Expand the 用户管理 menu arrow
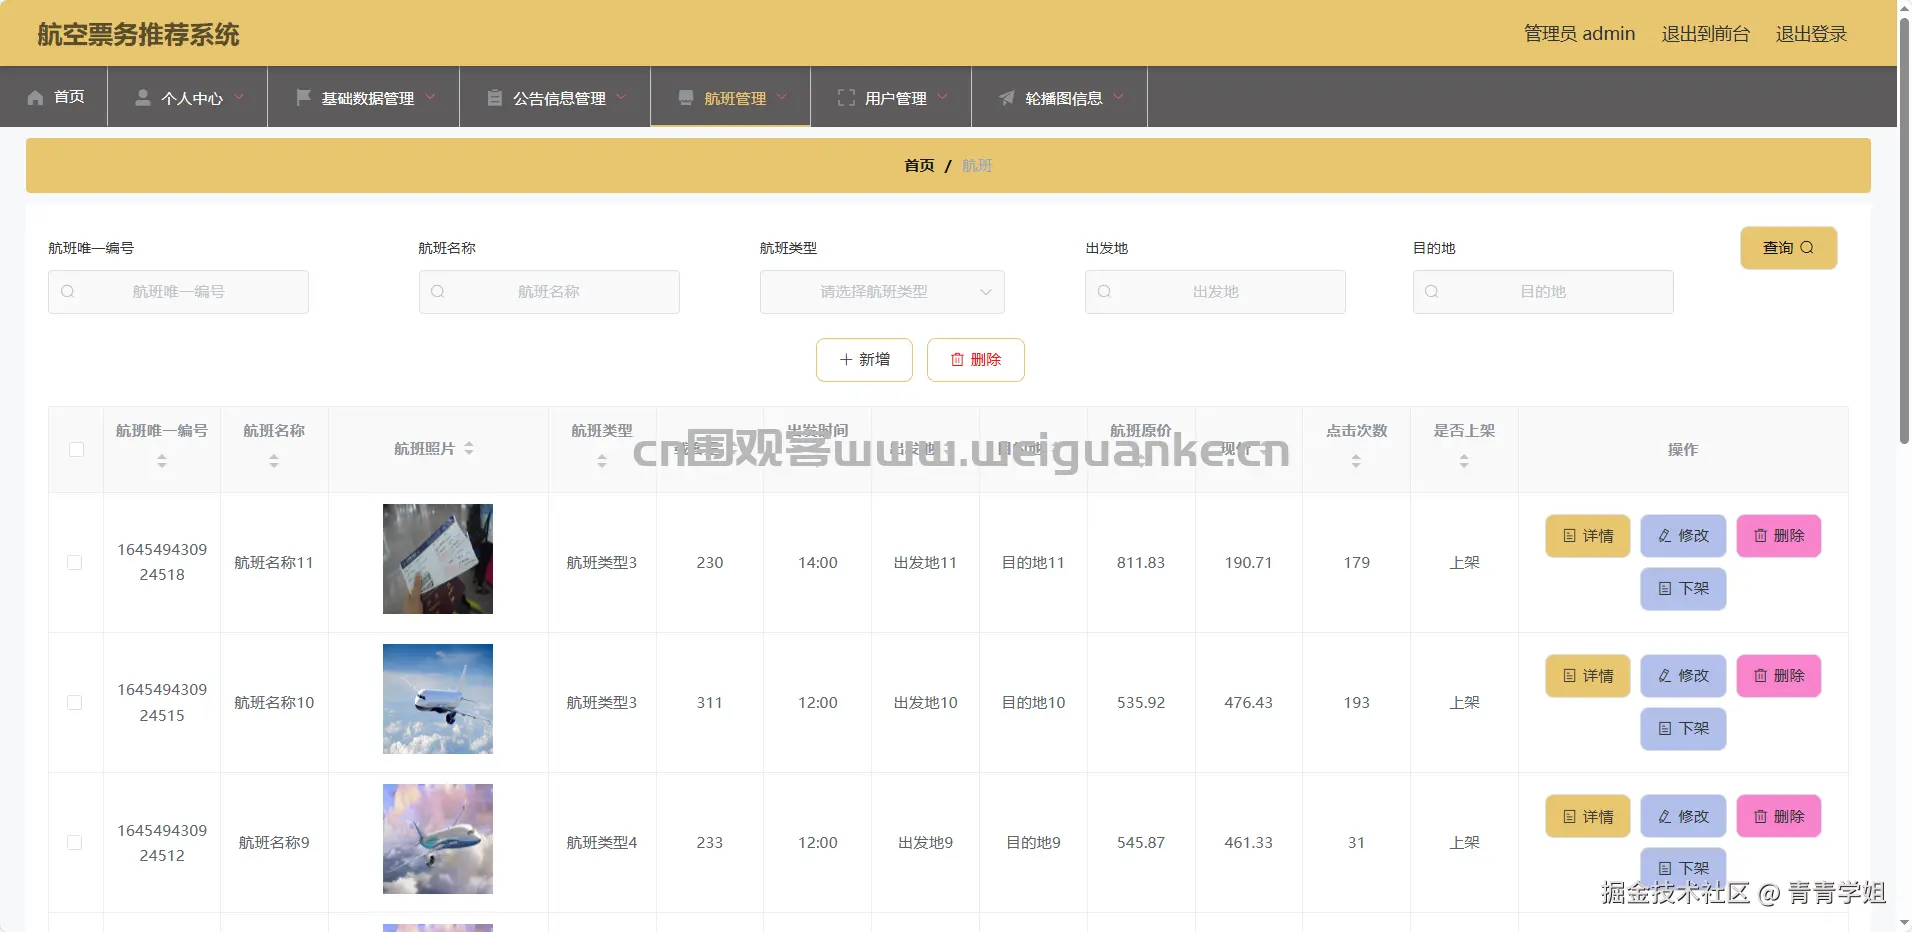 [943, 97]
